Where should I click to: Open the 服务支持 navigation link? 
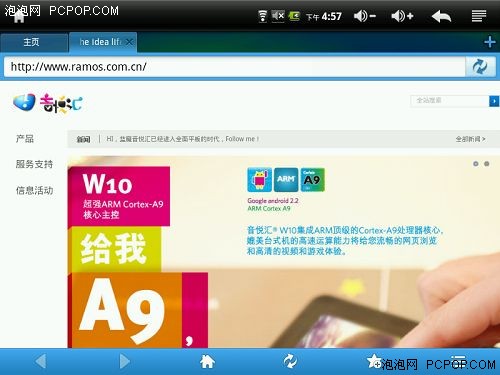pos(34,164)
